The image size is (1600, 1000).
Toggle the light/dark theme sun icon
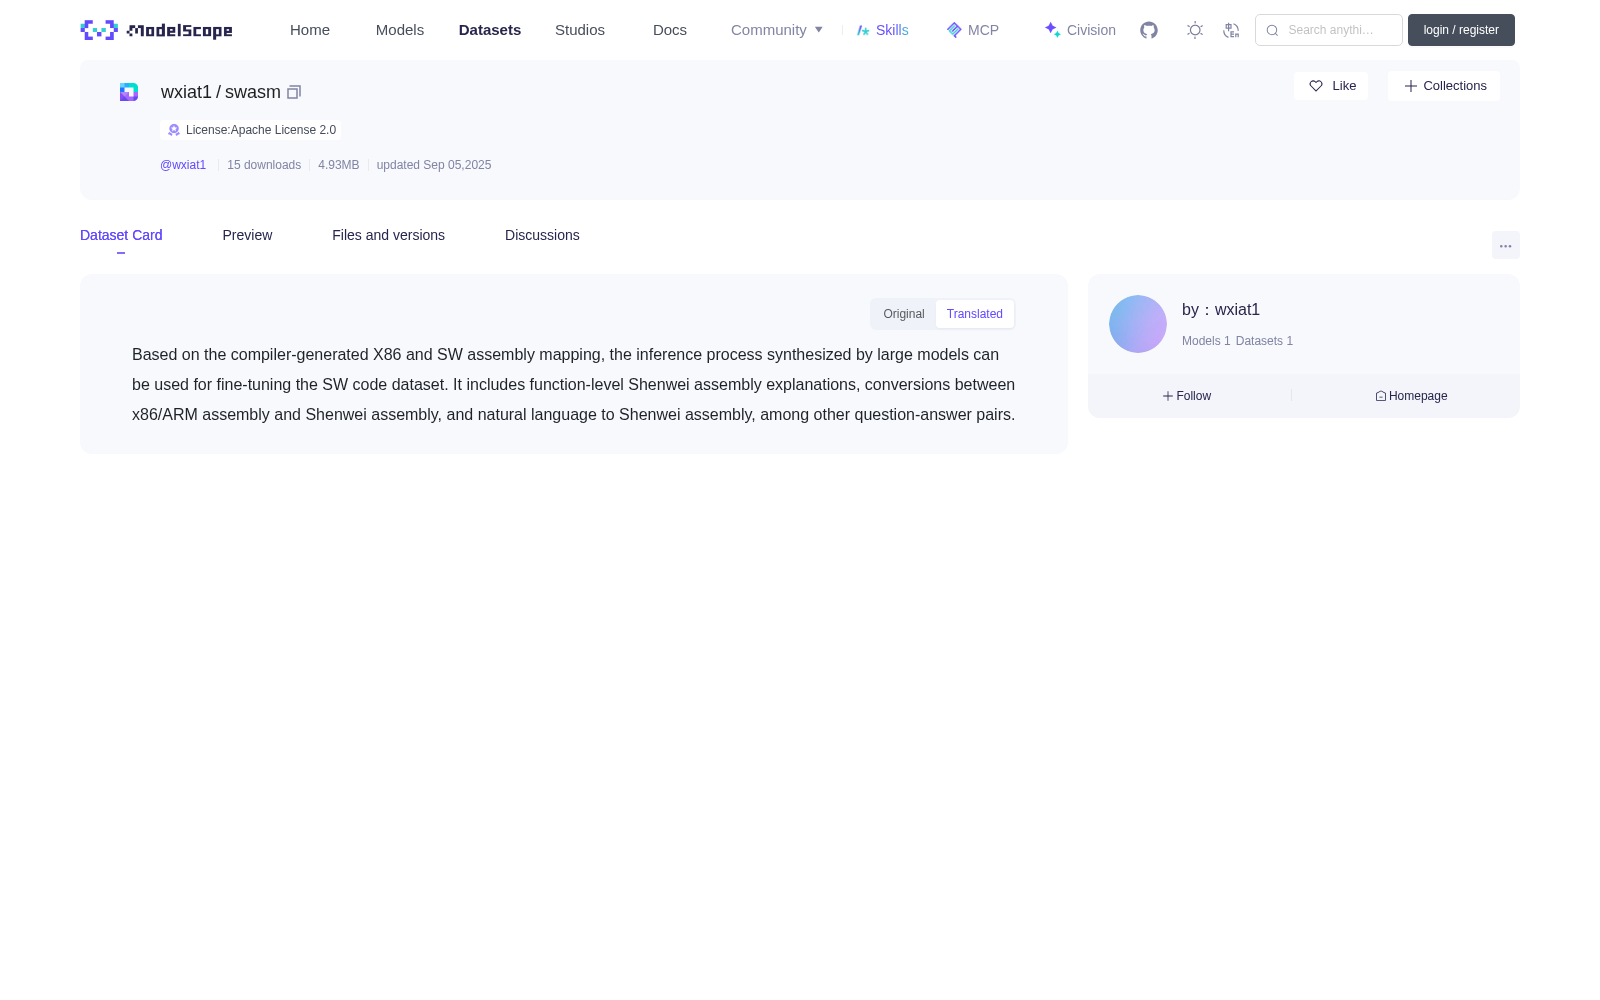pos(1195,30)
